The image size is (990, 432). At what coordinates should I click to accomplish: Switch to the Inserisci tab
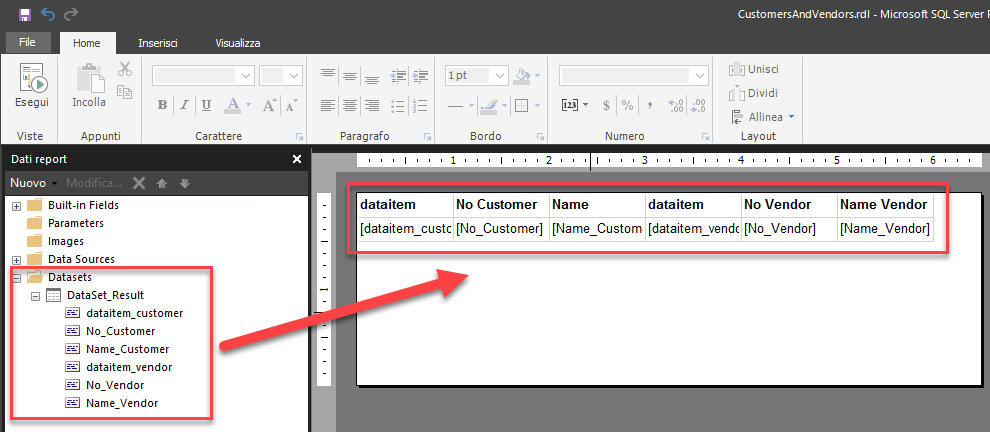(x=158, y=43)
